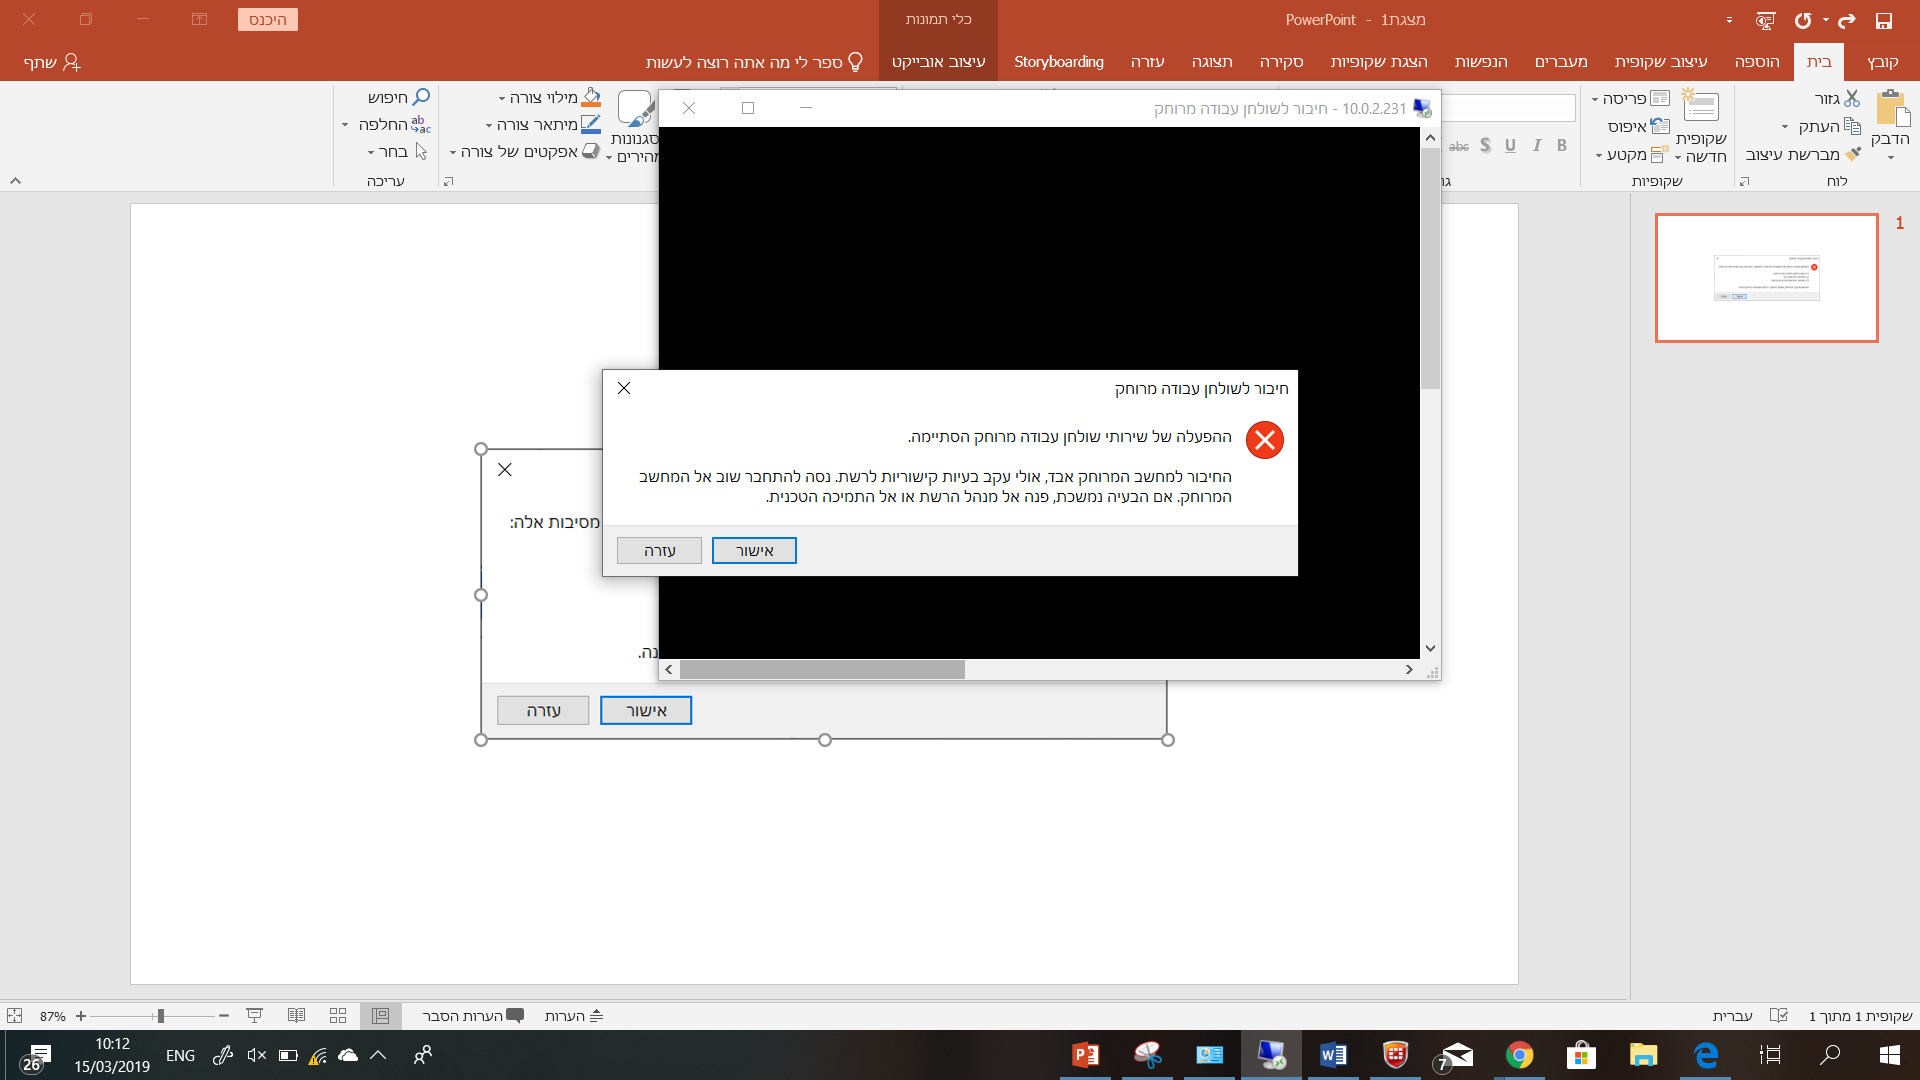Select the Format Painter brush
The height and width of the screenshot is (1080, 1920).
pos(1853,154)
